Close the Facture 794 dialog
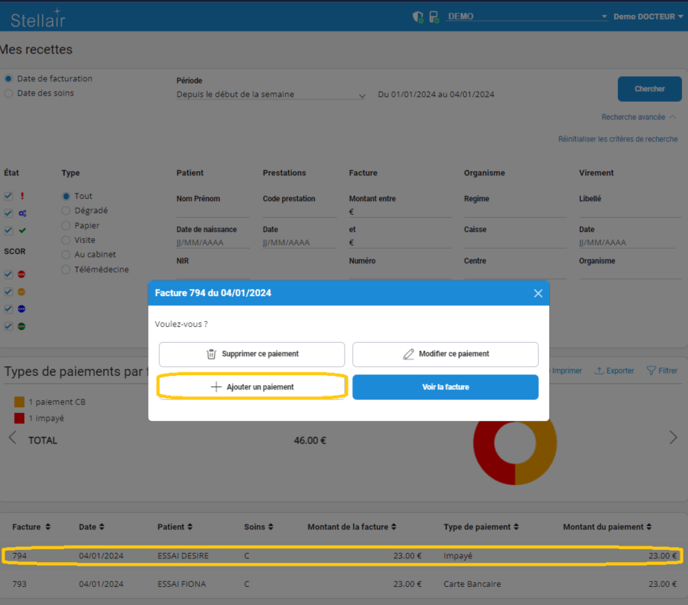 538,293
